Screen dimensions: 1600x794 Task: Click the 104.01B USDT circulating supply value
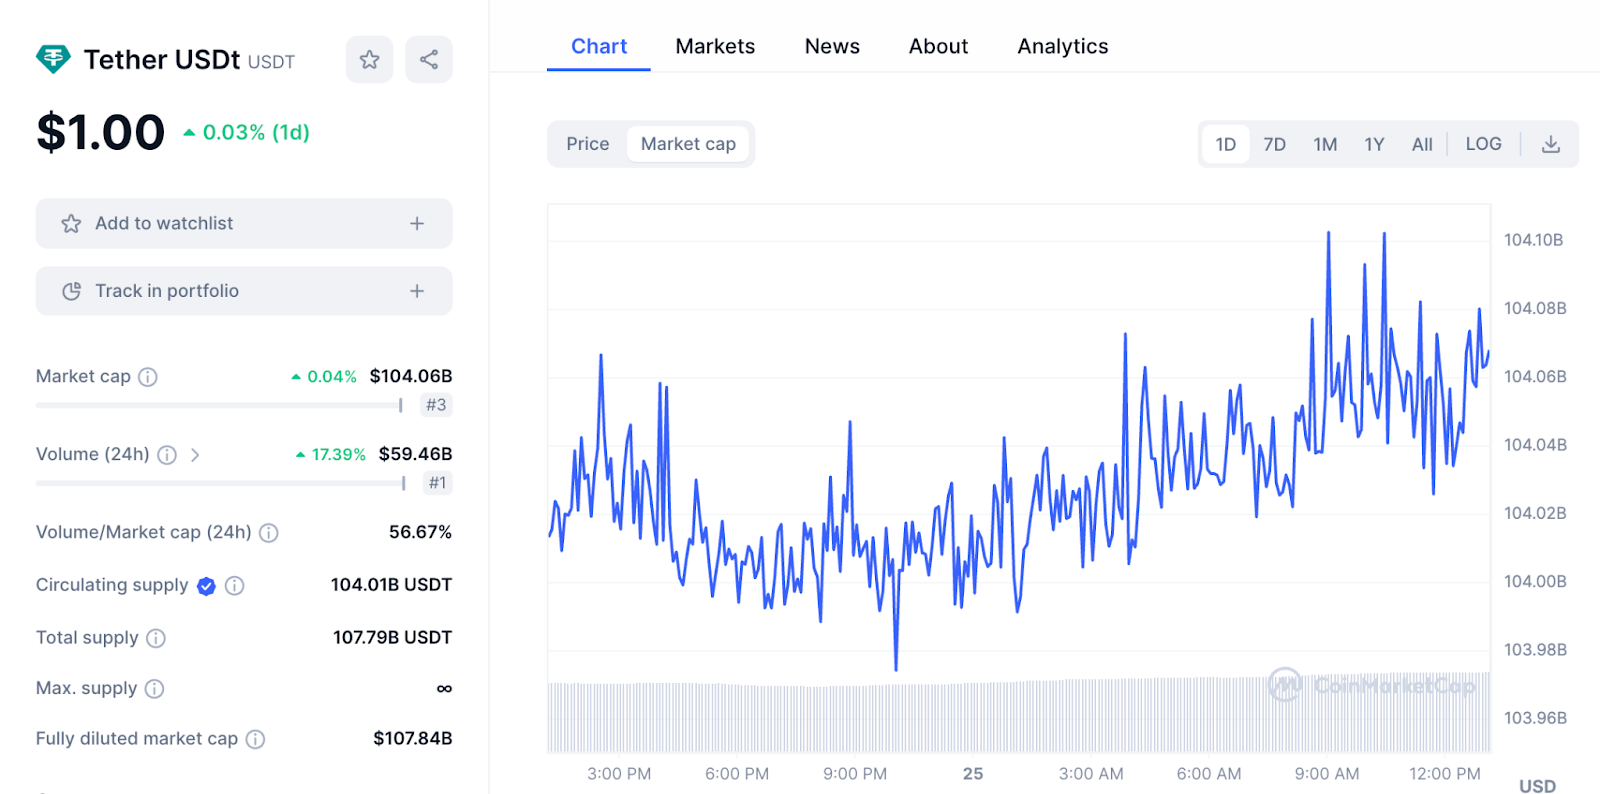pyautogui.click(x=391, y=585)
